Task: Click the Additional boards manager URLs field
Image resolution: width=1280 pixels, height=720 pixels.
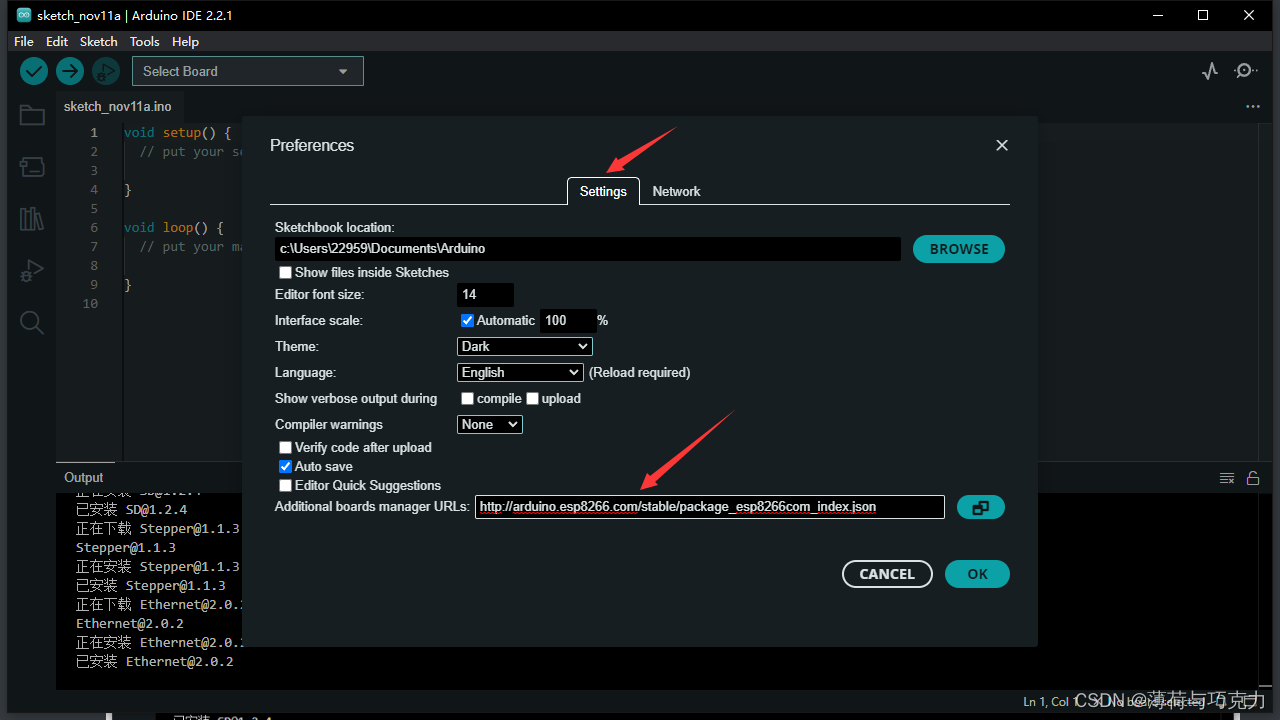Action: [x=710, y=507]
